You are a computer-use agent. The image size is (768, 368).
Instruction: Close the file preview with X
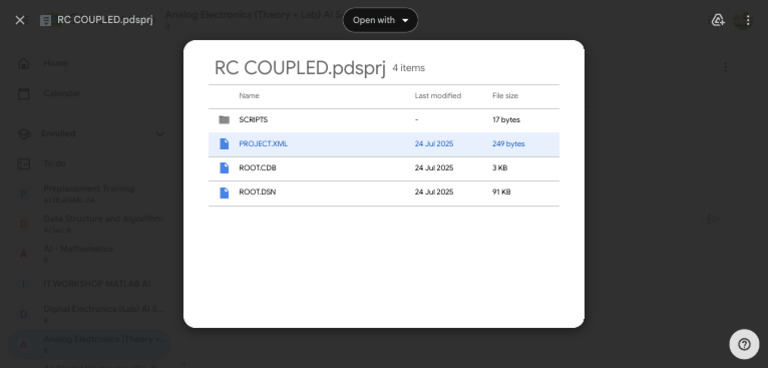point(20,20)
